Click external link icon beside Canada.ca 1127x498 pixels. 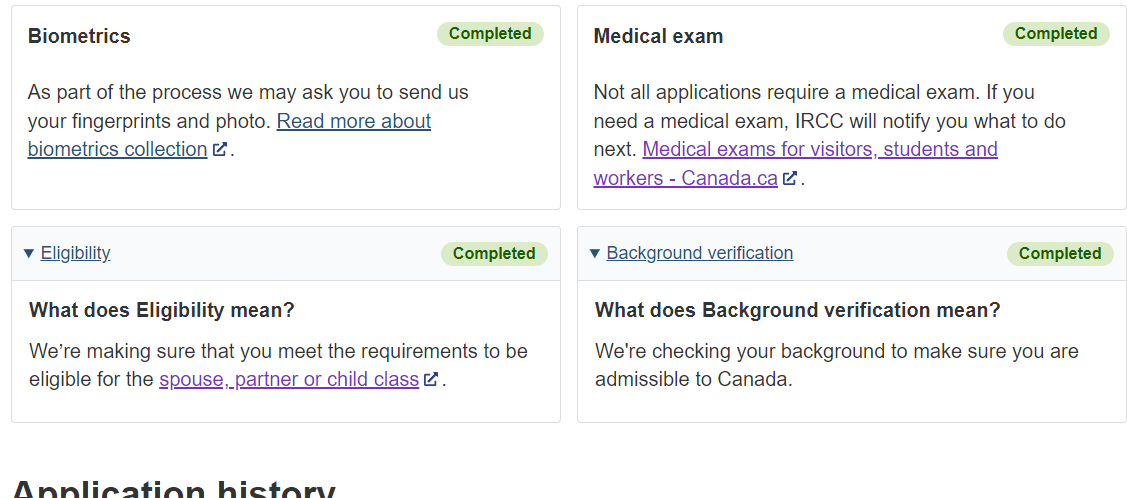790,179
